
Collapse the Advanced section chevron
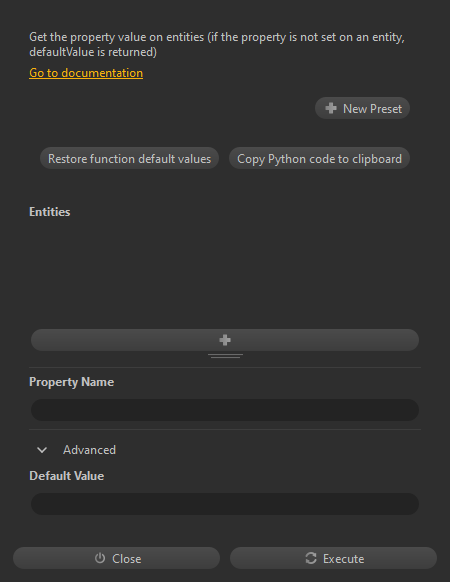(x=42, y=450)
